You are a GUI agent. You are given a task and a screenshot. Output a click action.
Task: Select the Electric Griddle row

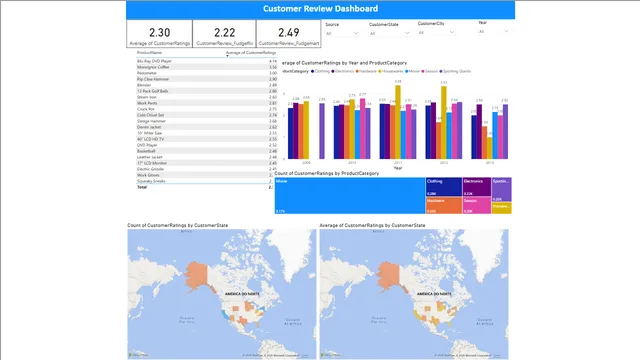click(207, 169)
